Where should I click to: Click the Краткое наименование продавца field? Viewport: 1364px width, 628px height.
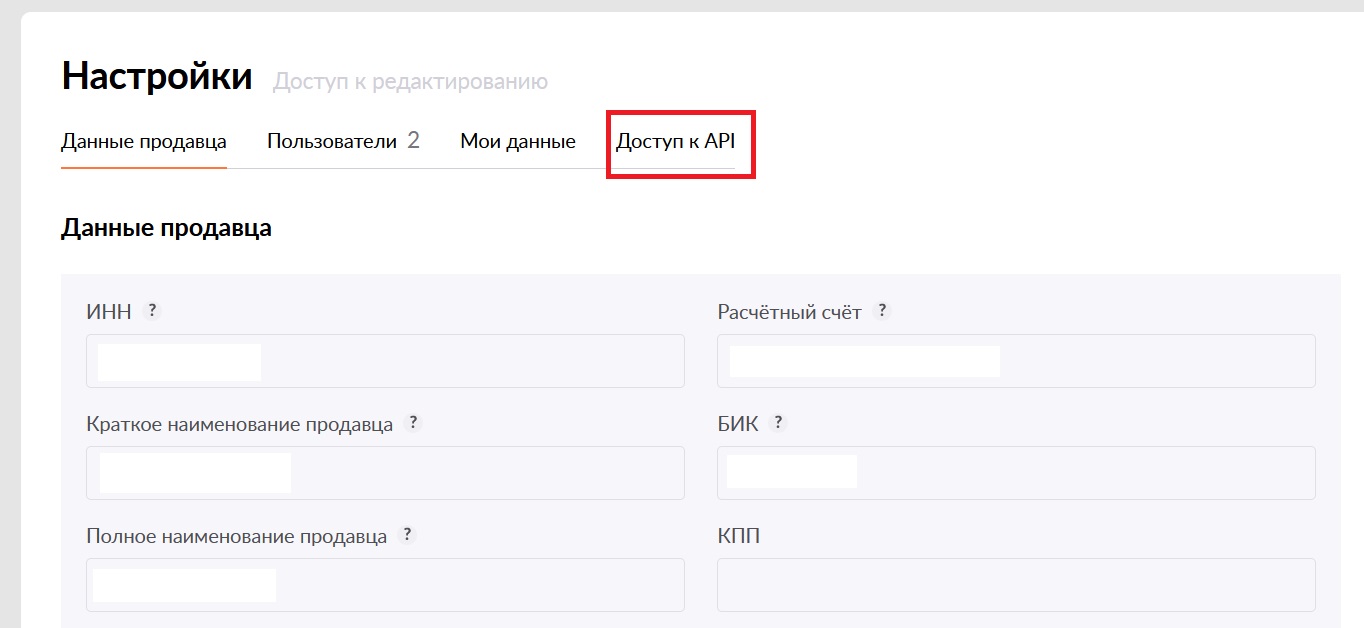click(385, 473)
